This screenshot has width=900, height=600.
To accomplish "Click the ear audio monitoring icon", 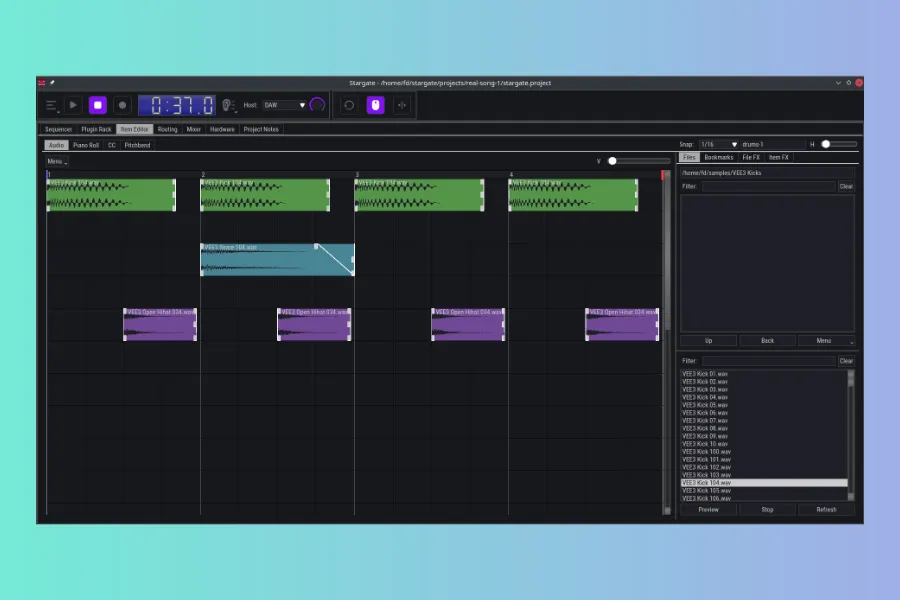I will pyautogui.click(x=227, y=105).
